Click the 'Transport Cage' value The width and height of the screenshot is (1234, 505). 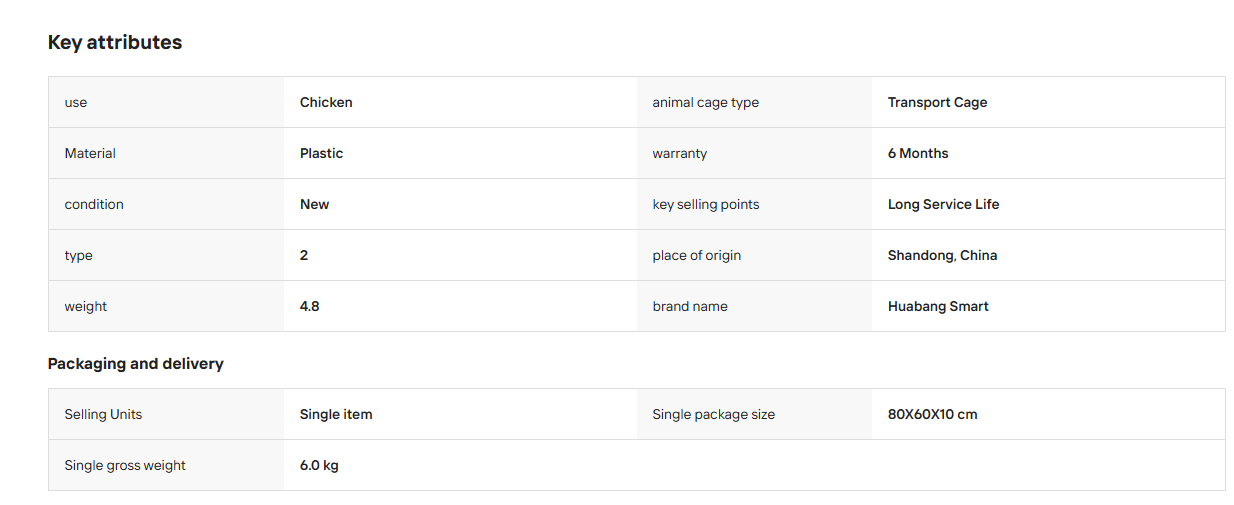click(x=937, y=102)
